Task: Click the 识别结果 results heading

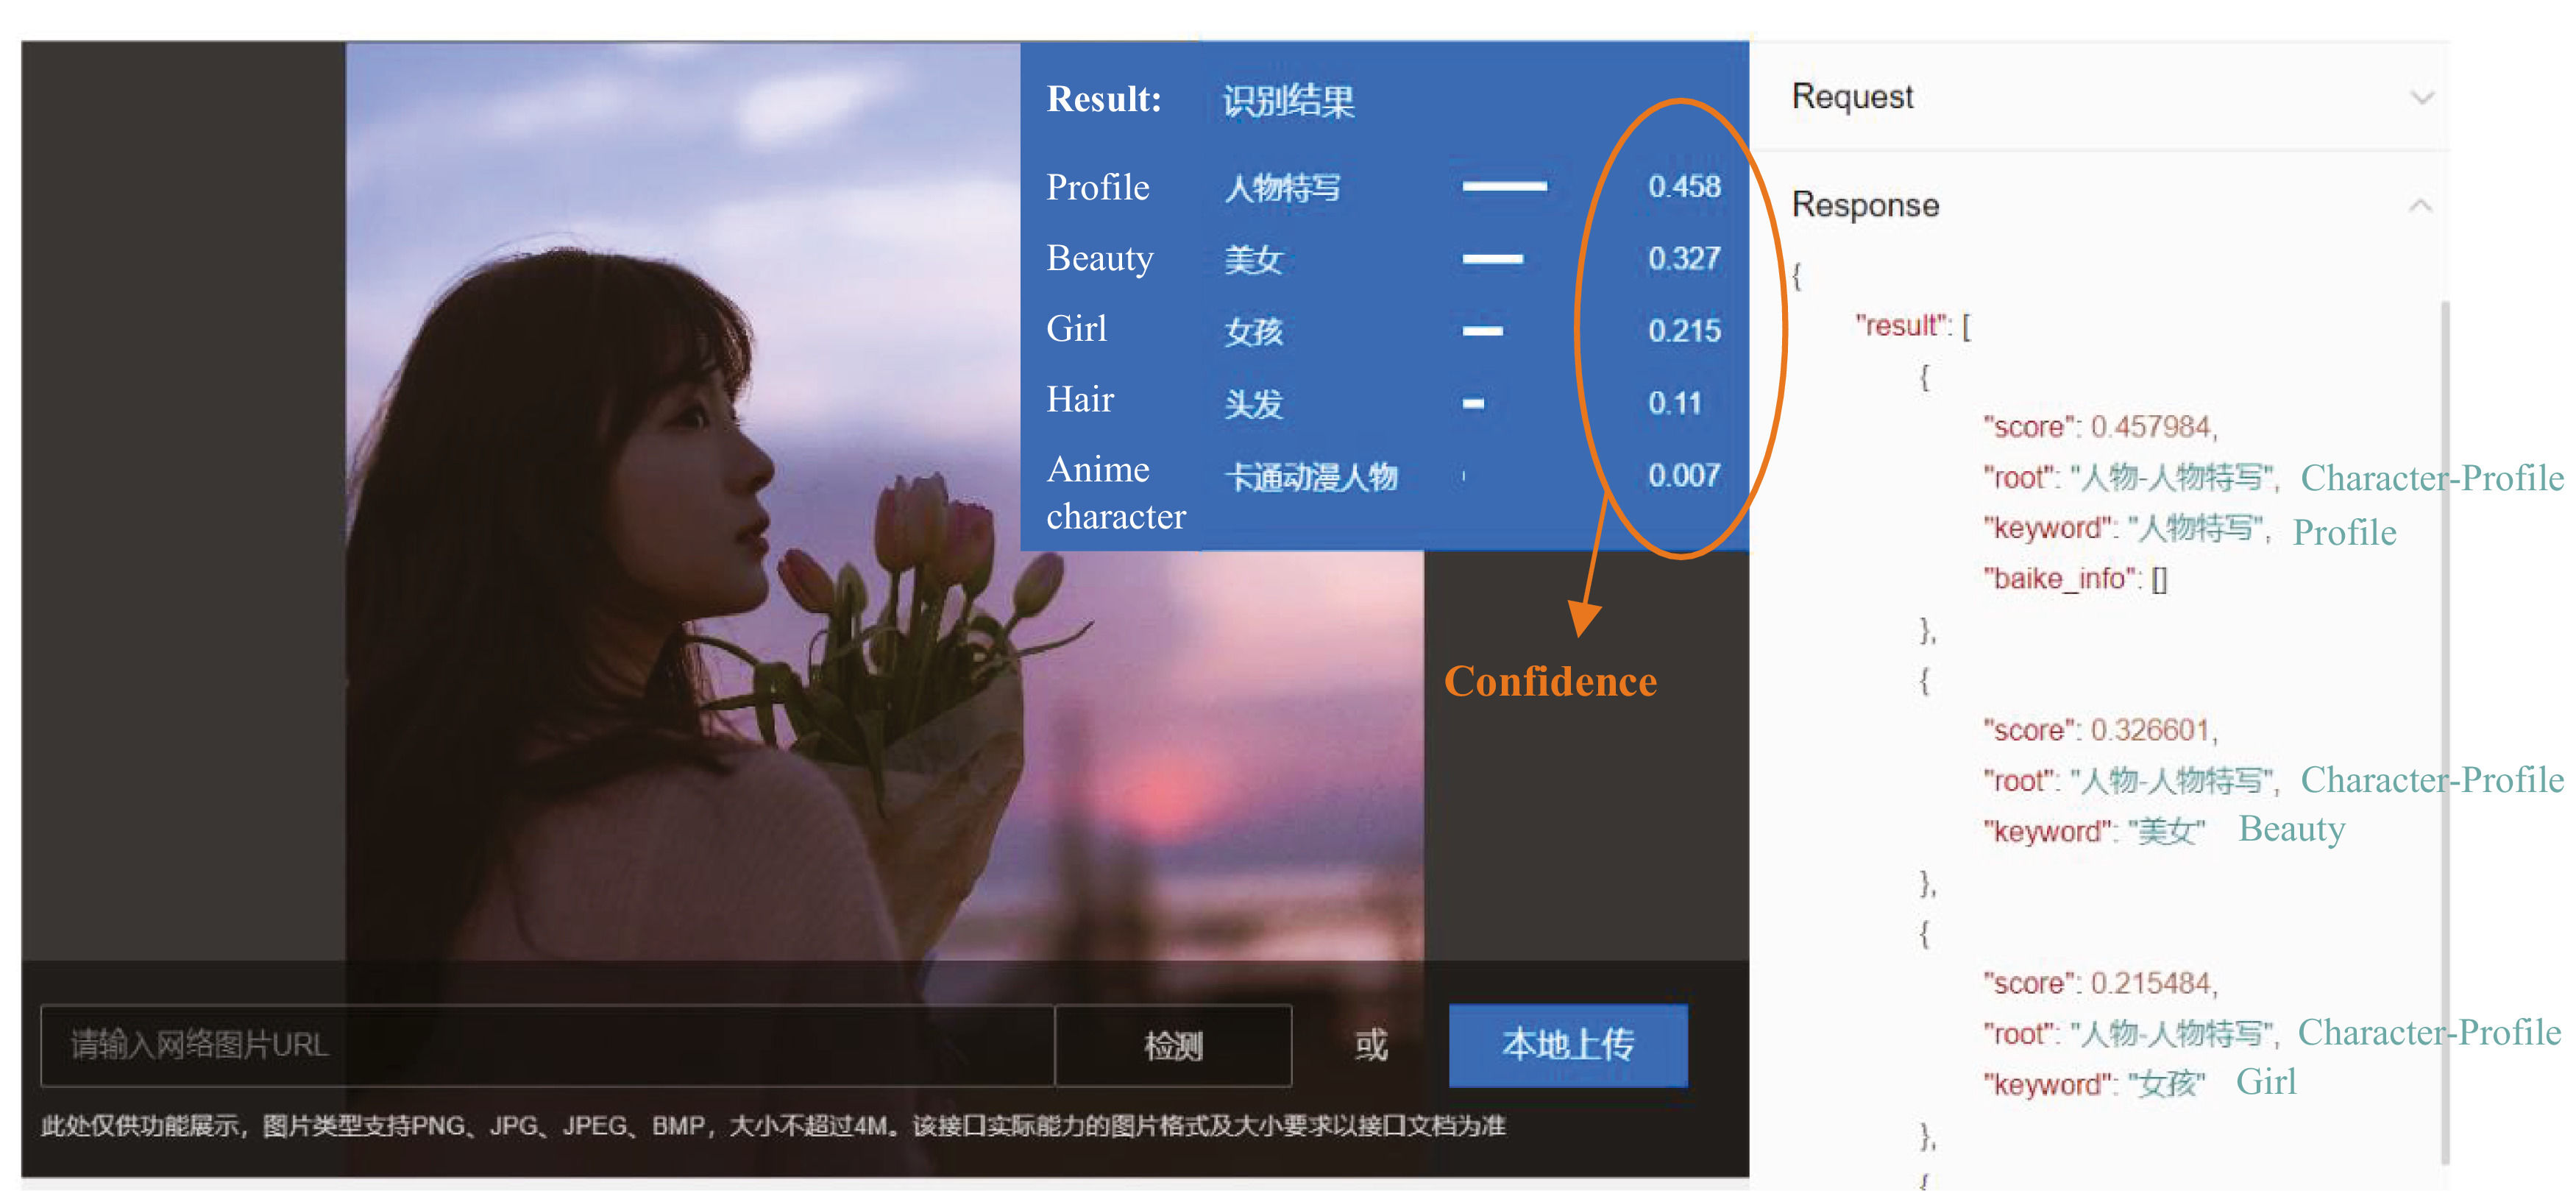Action: pos(1288,100)
